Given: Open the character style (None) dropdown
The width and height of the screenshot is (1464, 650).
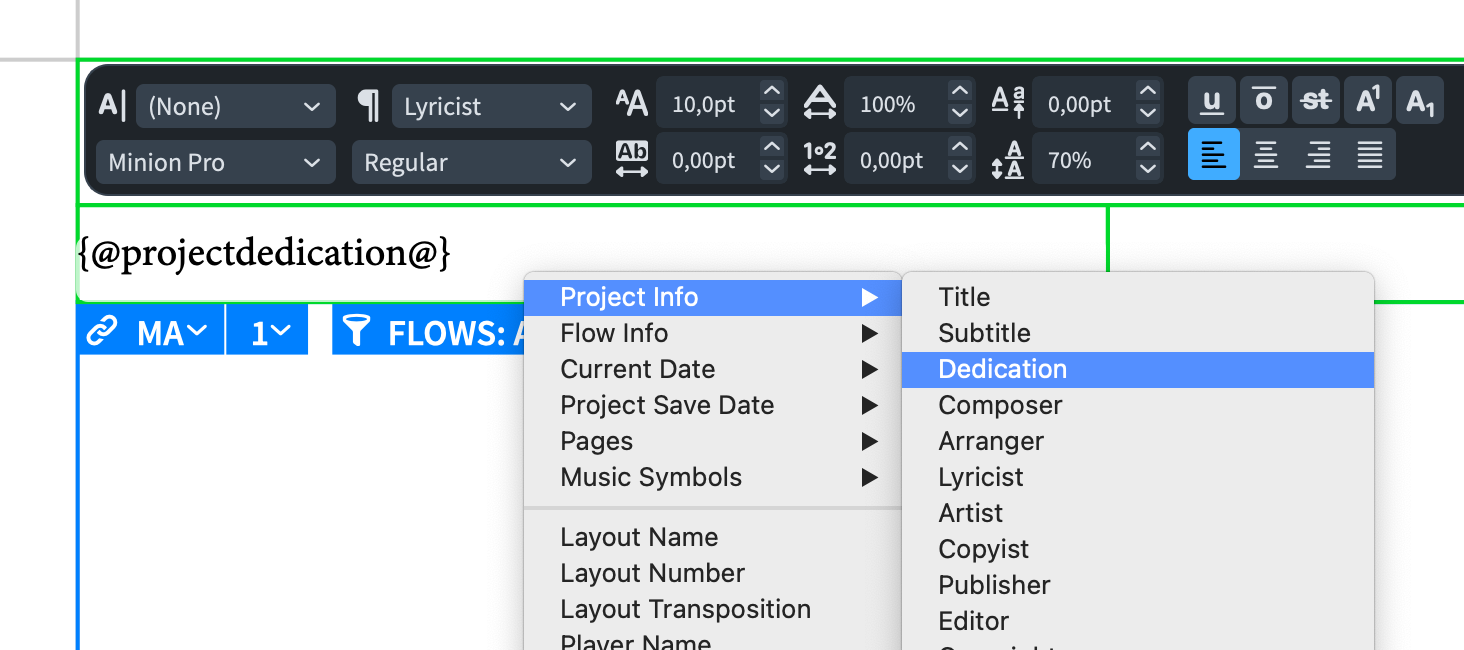Looking at the screenshot, I should 235,106.
